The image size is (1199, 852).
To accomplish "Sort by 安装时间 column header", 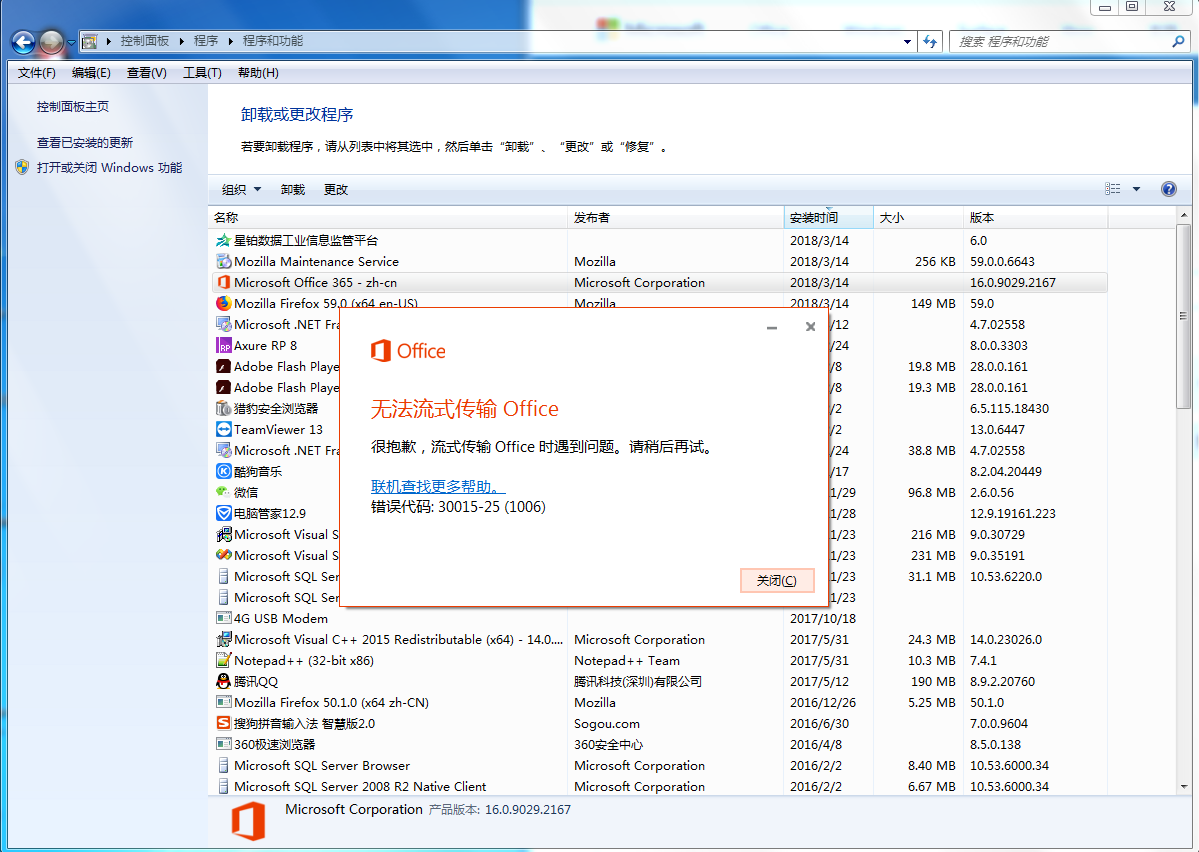I will point(829,218).
